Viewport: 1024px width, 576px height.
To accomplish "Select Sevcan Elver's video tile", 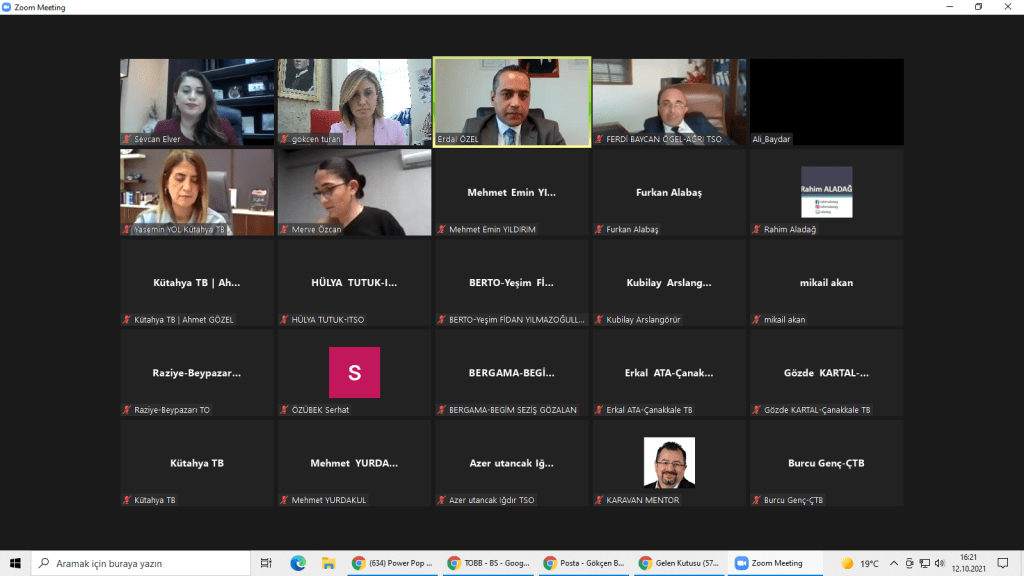I will point(197,102).
